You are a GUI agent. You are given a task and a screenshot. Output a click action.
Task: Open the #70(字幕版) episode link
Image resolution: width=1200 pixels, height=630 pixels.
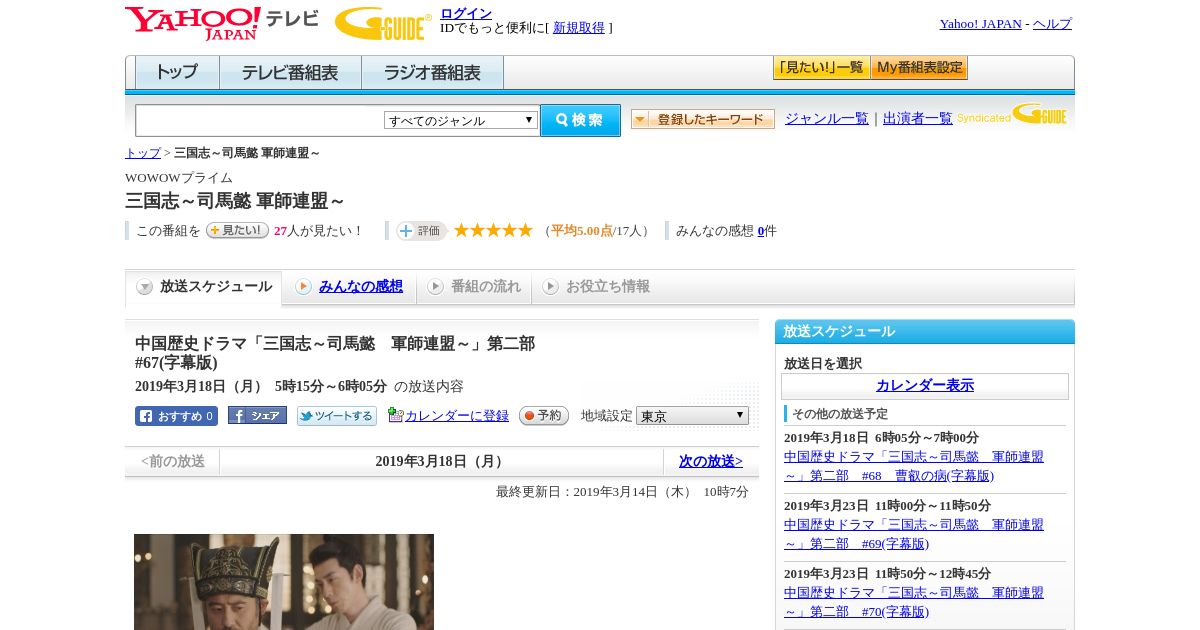click(914, 602)
